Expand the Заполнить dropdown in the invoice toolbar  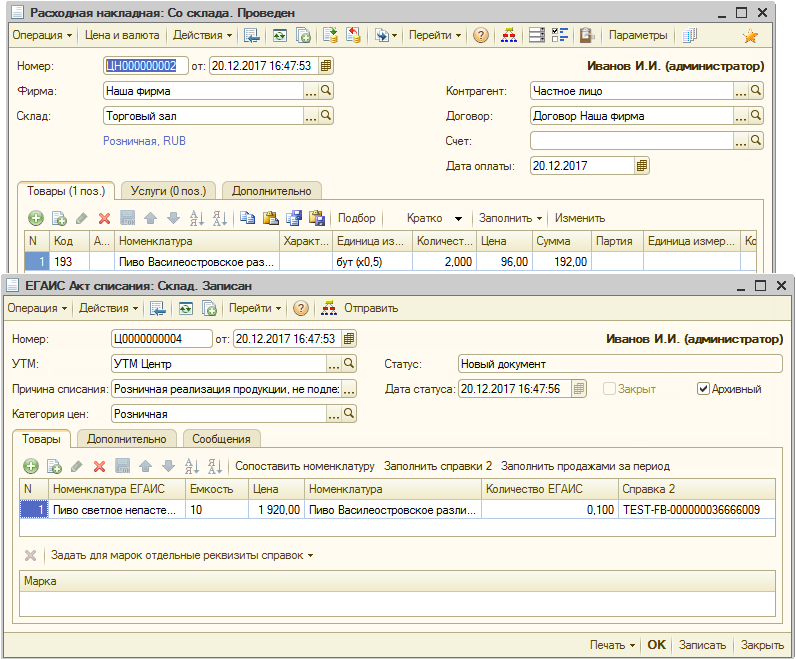(510, 218)
